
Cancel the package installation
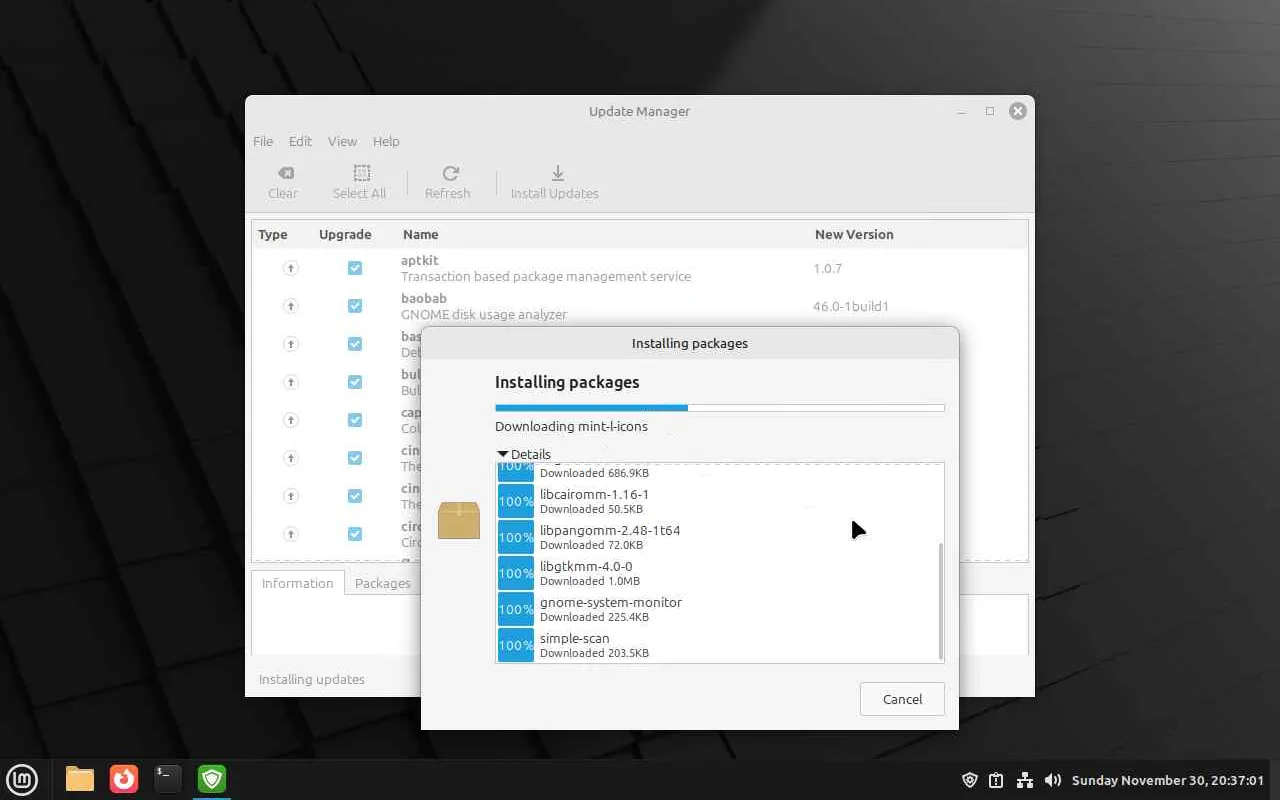pyautogui.click(x=902, y=699)
